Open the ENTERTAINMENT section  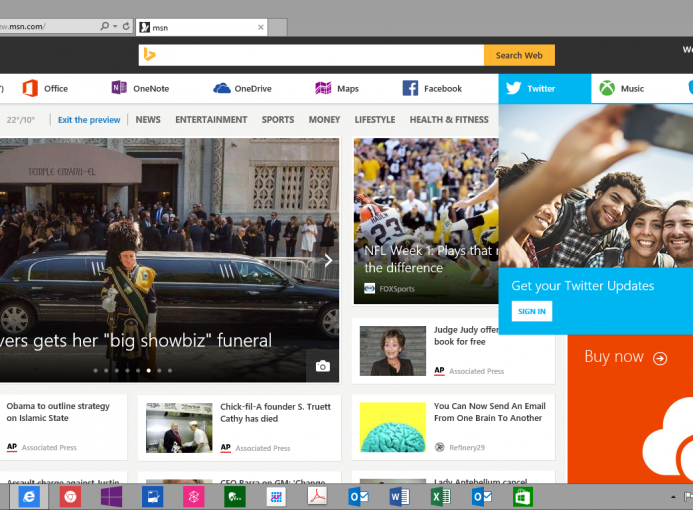[211, 120]
